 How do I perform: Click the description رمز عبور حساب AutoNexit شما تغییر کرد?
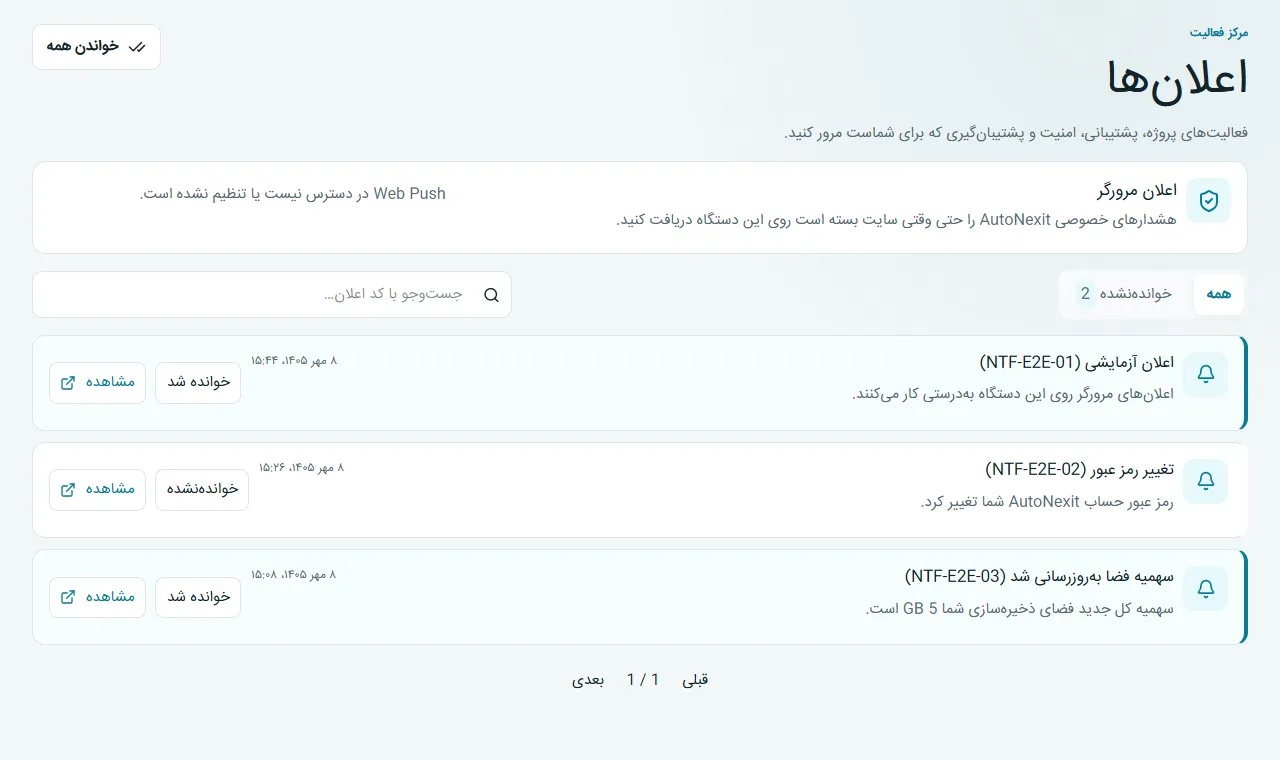1047,502
